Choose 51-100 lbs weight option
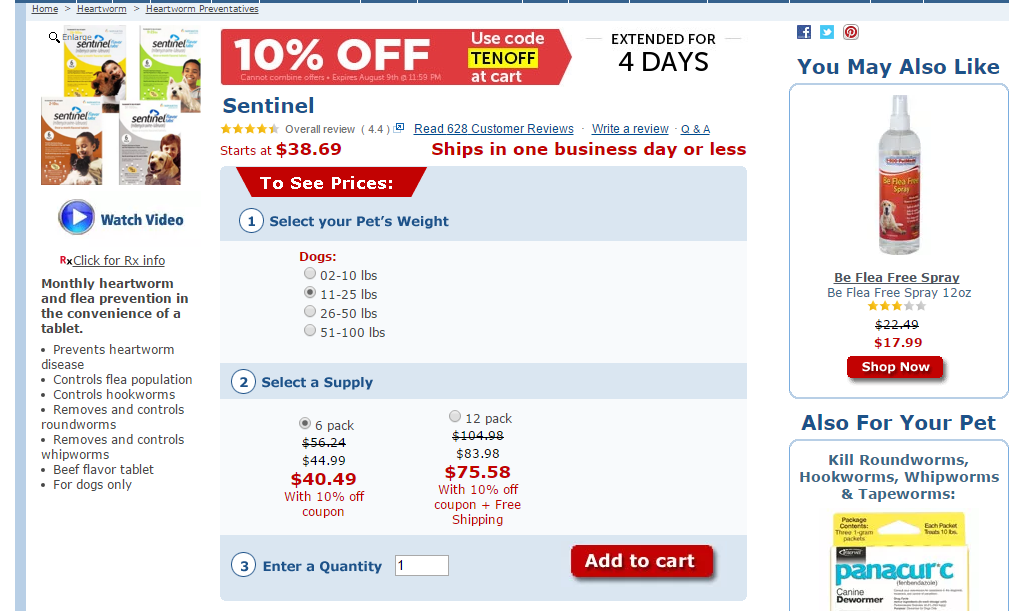Screen dimensions: 1021x611 click(x=310, y=331)
